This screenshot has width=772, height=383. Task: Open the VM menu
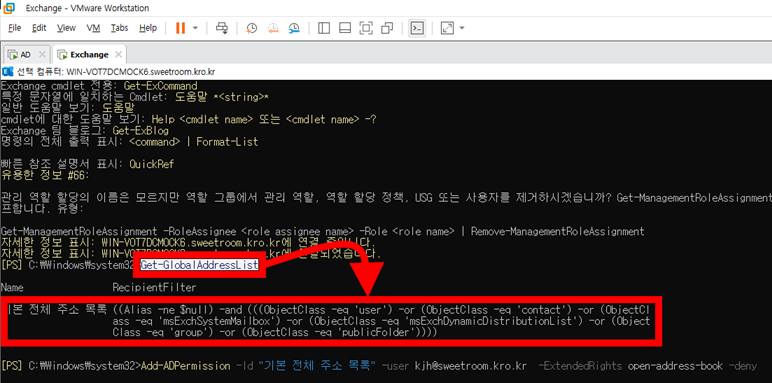click(93, 28)
